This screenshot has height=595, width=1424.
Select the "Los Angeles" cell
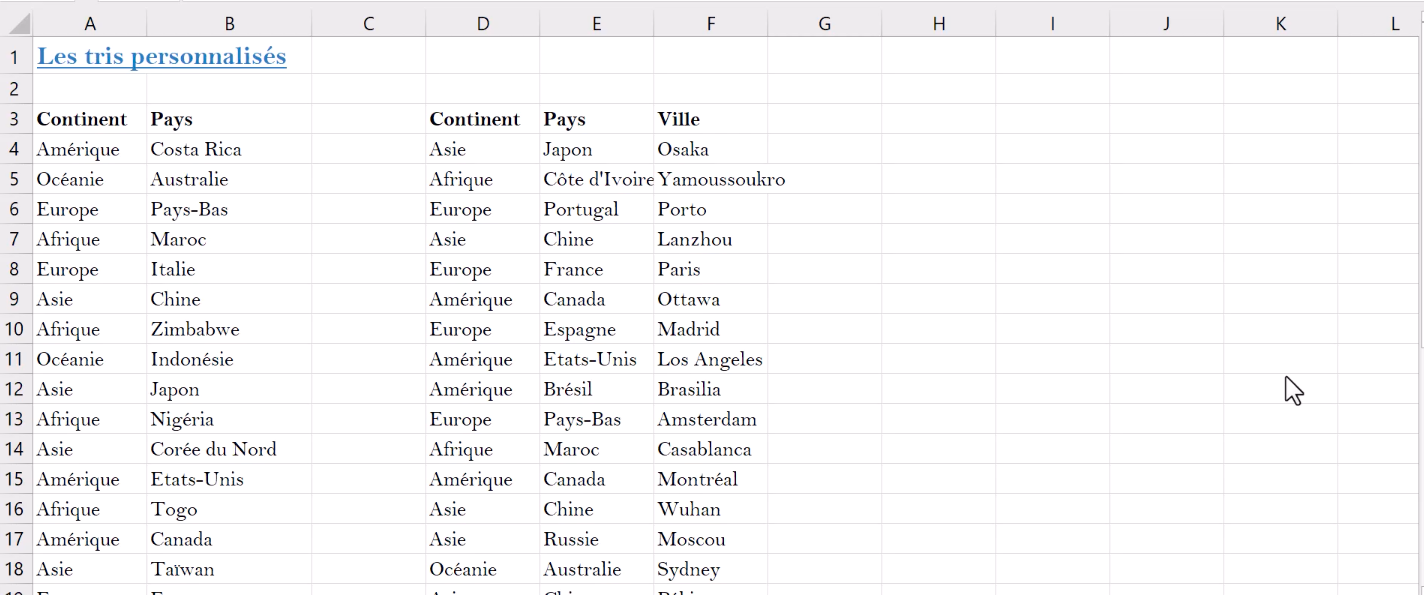tap(710, 359)
